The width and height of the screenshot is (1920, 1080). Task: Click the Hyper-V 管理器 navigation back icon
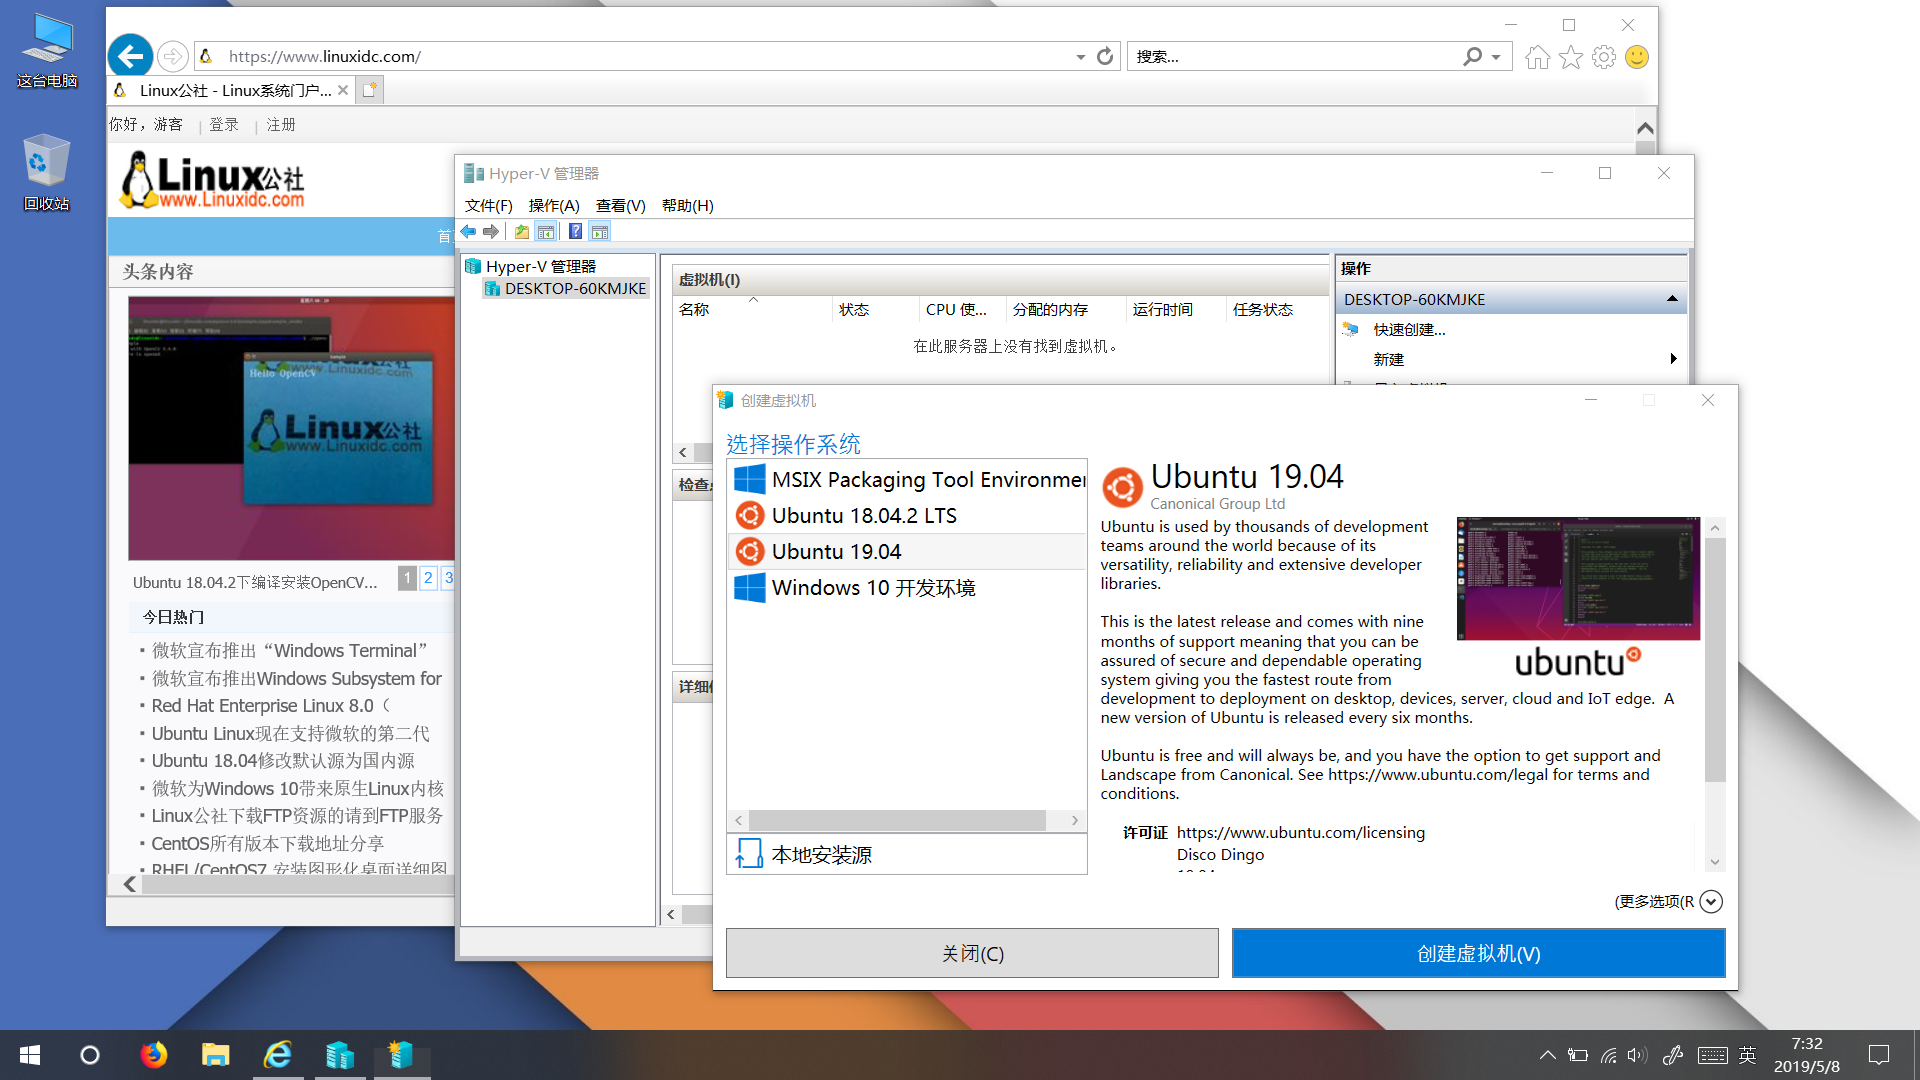[471, 231]
